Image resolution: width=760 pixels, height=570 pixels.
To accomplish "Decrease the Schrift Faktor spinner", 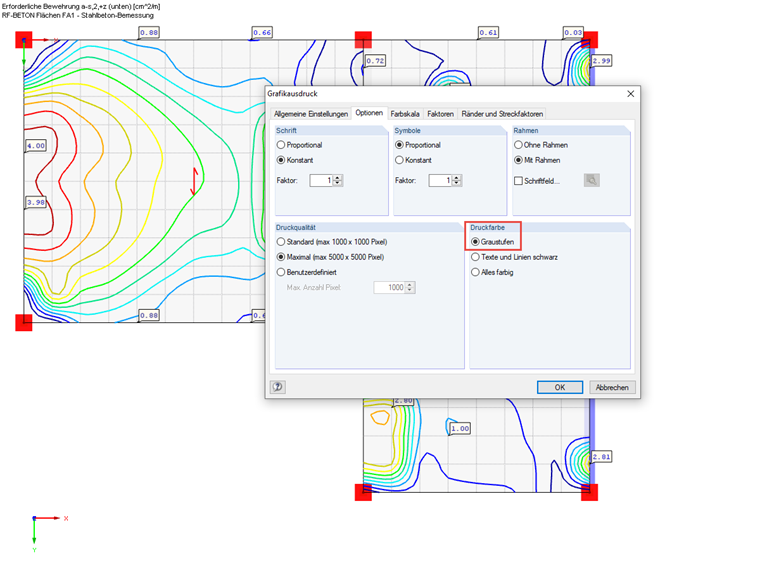I will coord(338,183).
